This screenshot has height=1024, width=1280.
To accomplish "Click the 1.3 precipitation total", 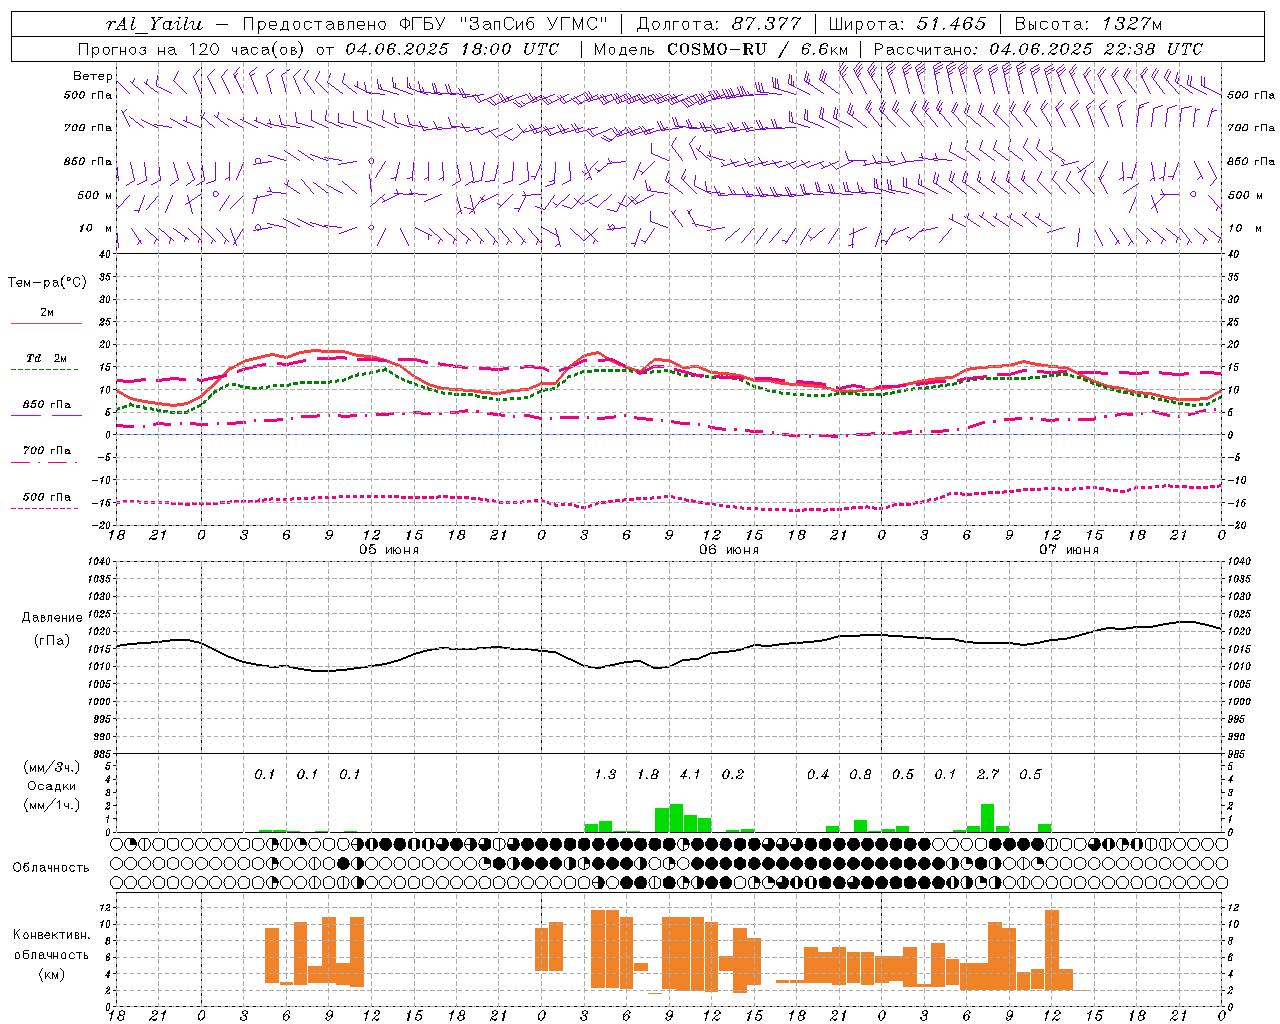I will [x=605, y=775].
